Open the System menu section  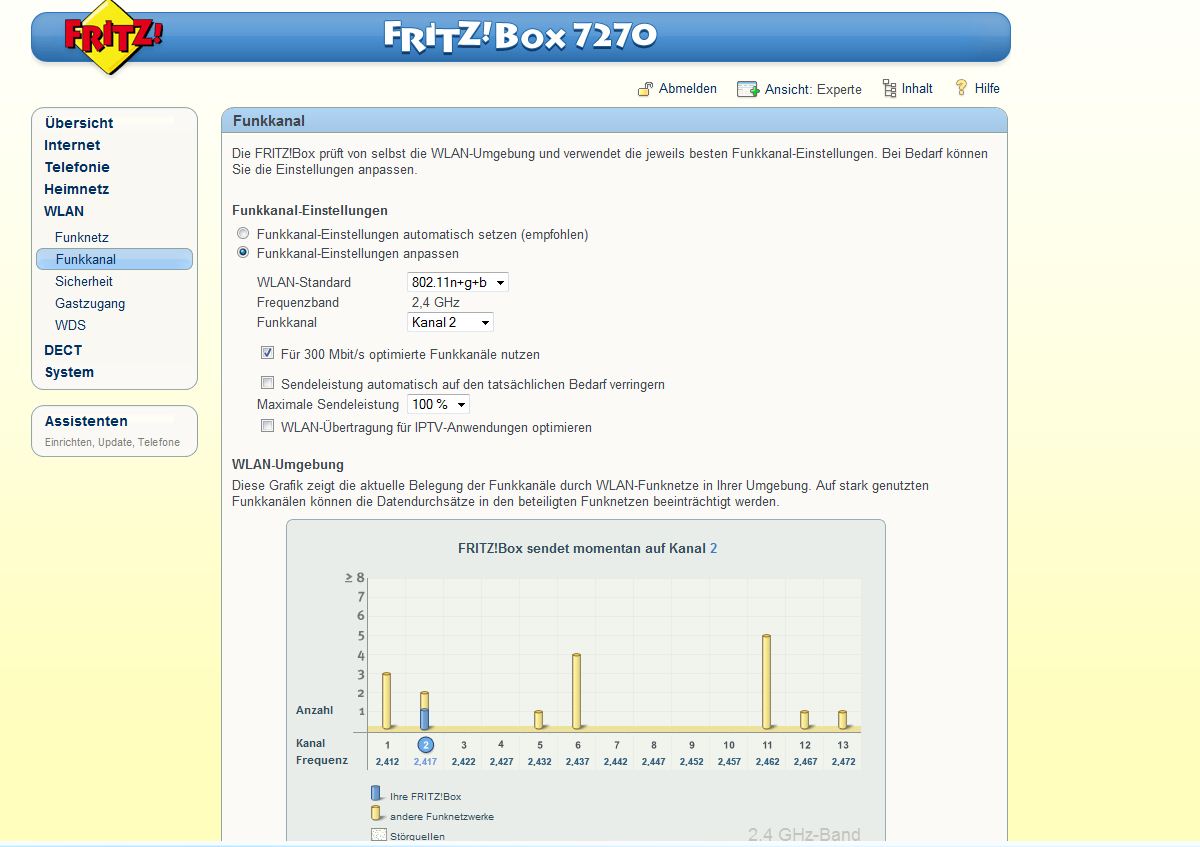pos(69,372)
